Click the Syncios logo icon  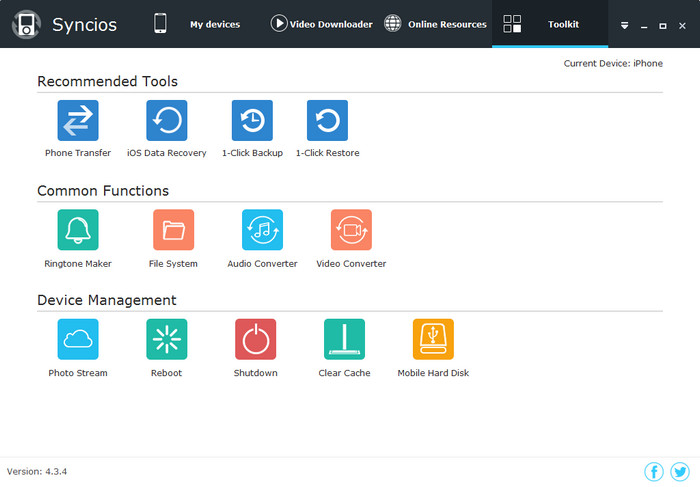coord(26,25)
